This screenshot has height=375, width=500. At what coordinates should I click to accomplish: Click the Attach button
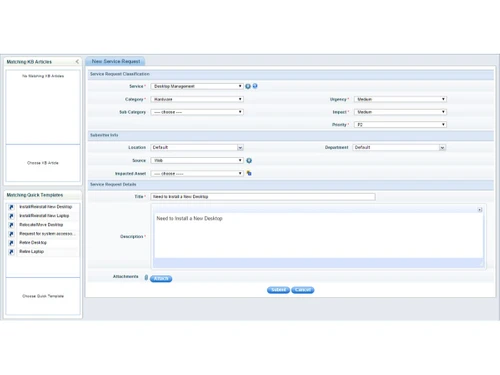pos(161,279)
